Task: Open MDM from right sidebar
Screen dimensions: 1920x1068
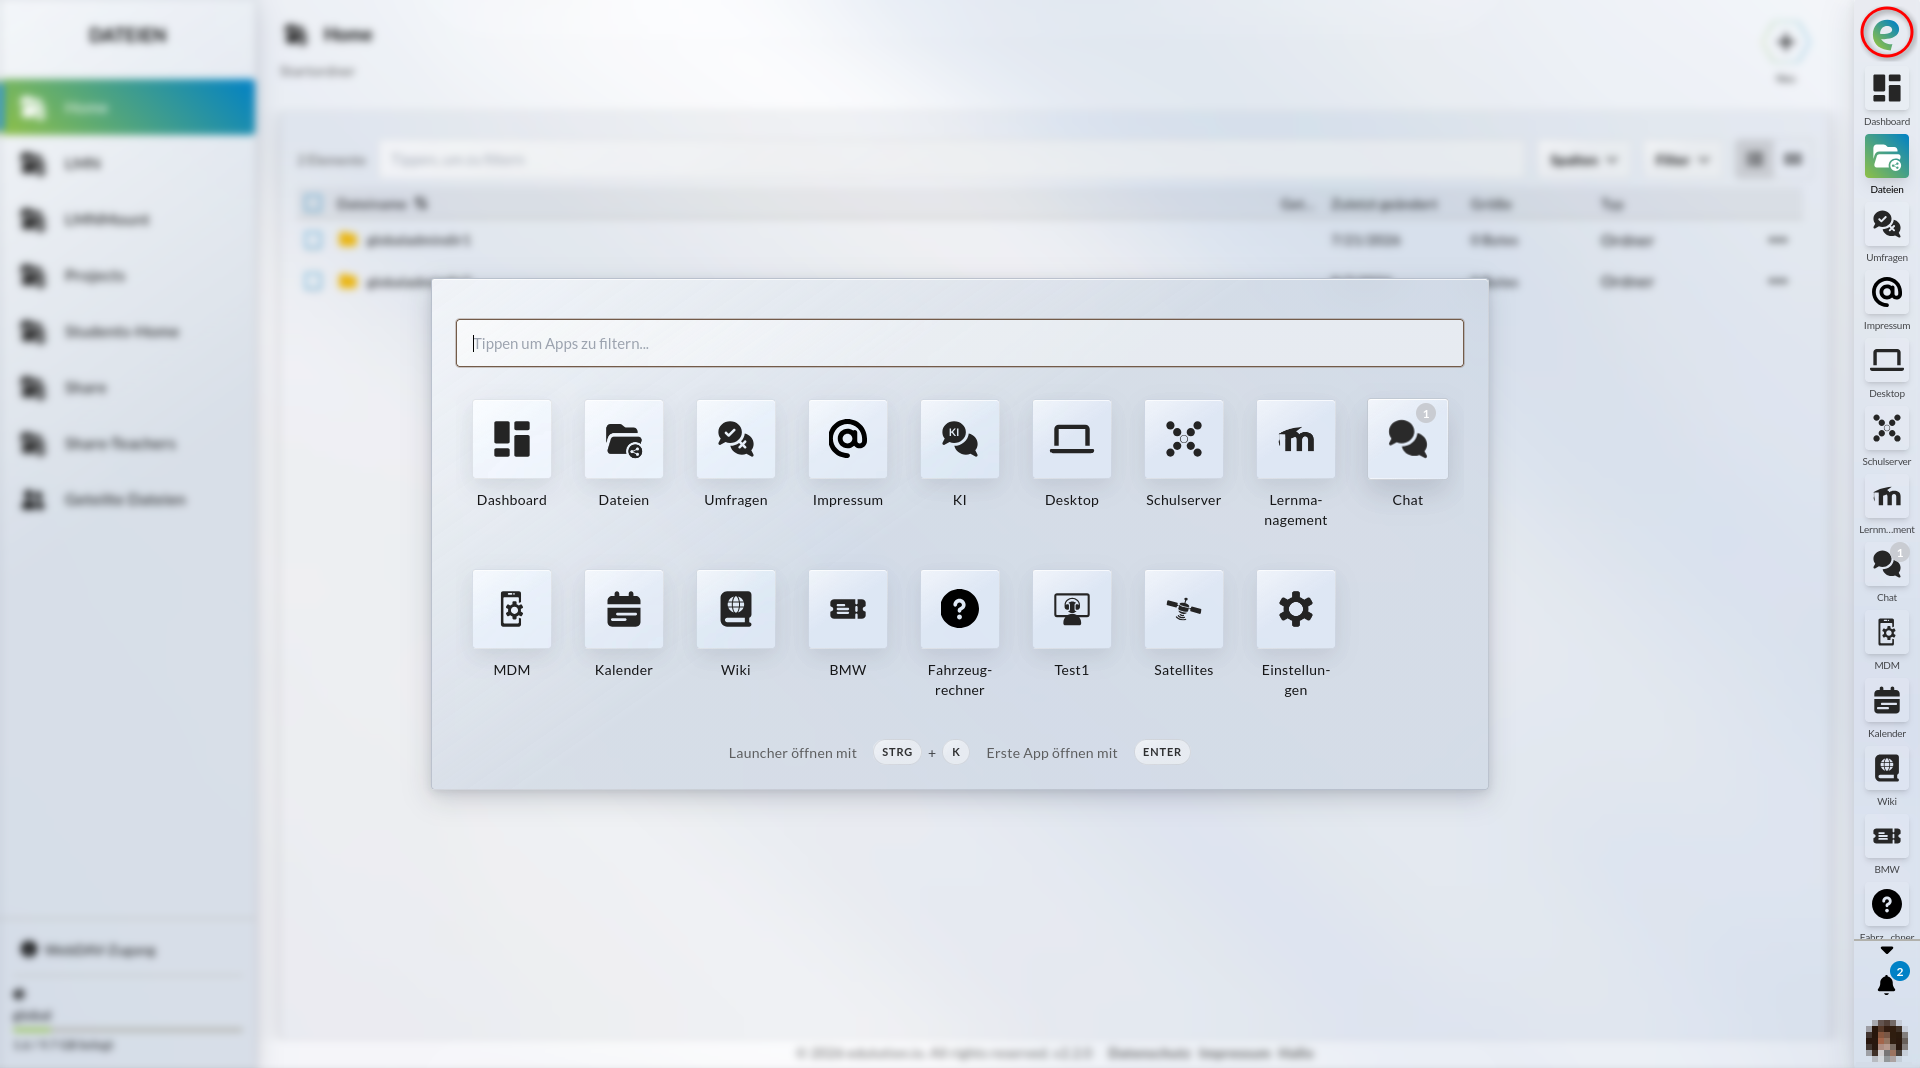Action: pyautogui.click(x=1886, y=633)
